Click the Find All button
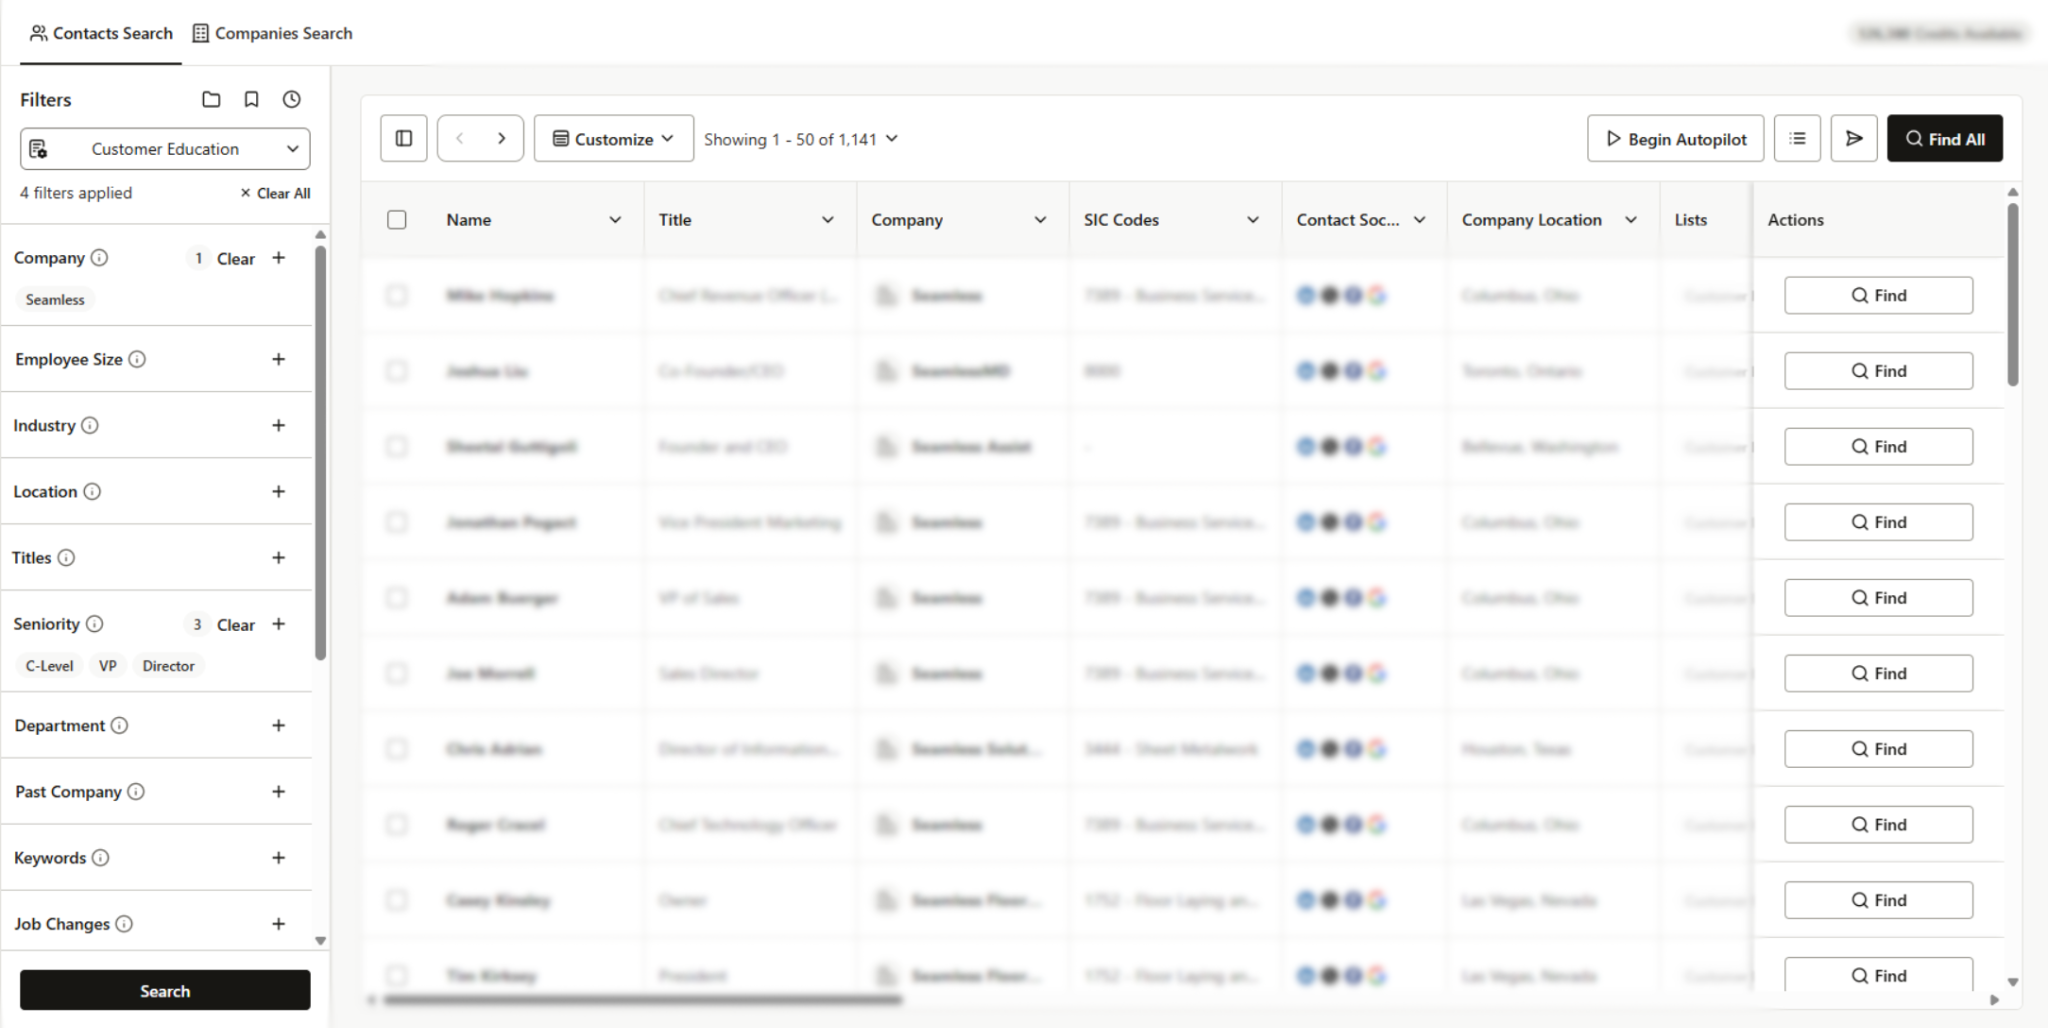This screenshot has width=2048, height=1028. 1944,138
